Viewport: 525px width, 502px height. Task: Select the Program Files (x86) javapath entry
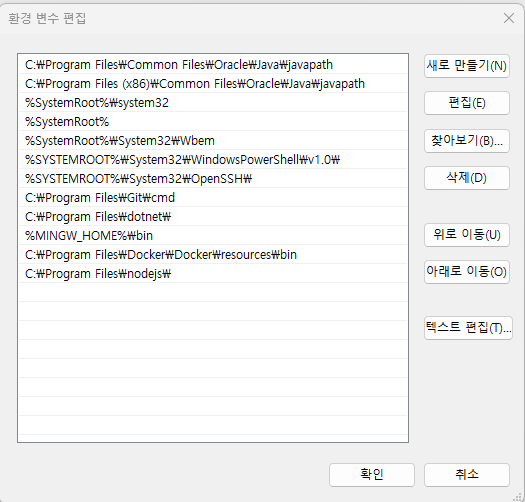pyautogui.click(x=213, y=84)
